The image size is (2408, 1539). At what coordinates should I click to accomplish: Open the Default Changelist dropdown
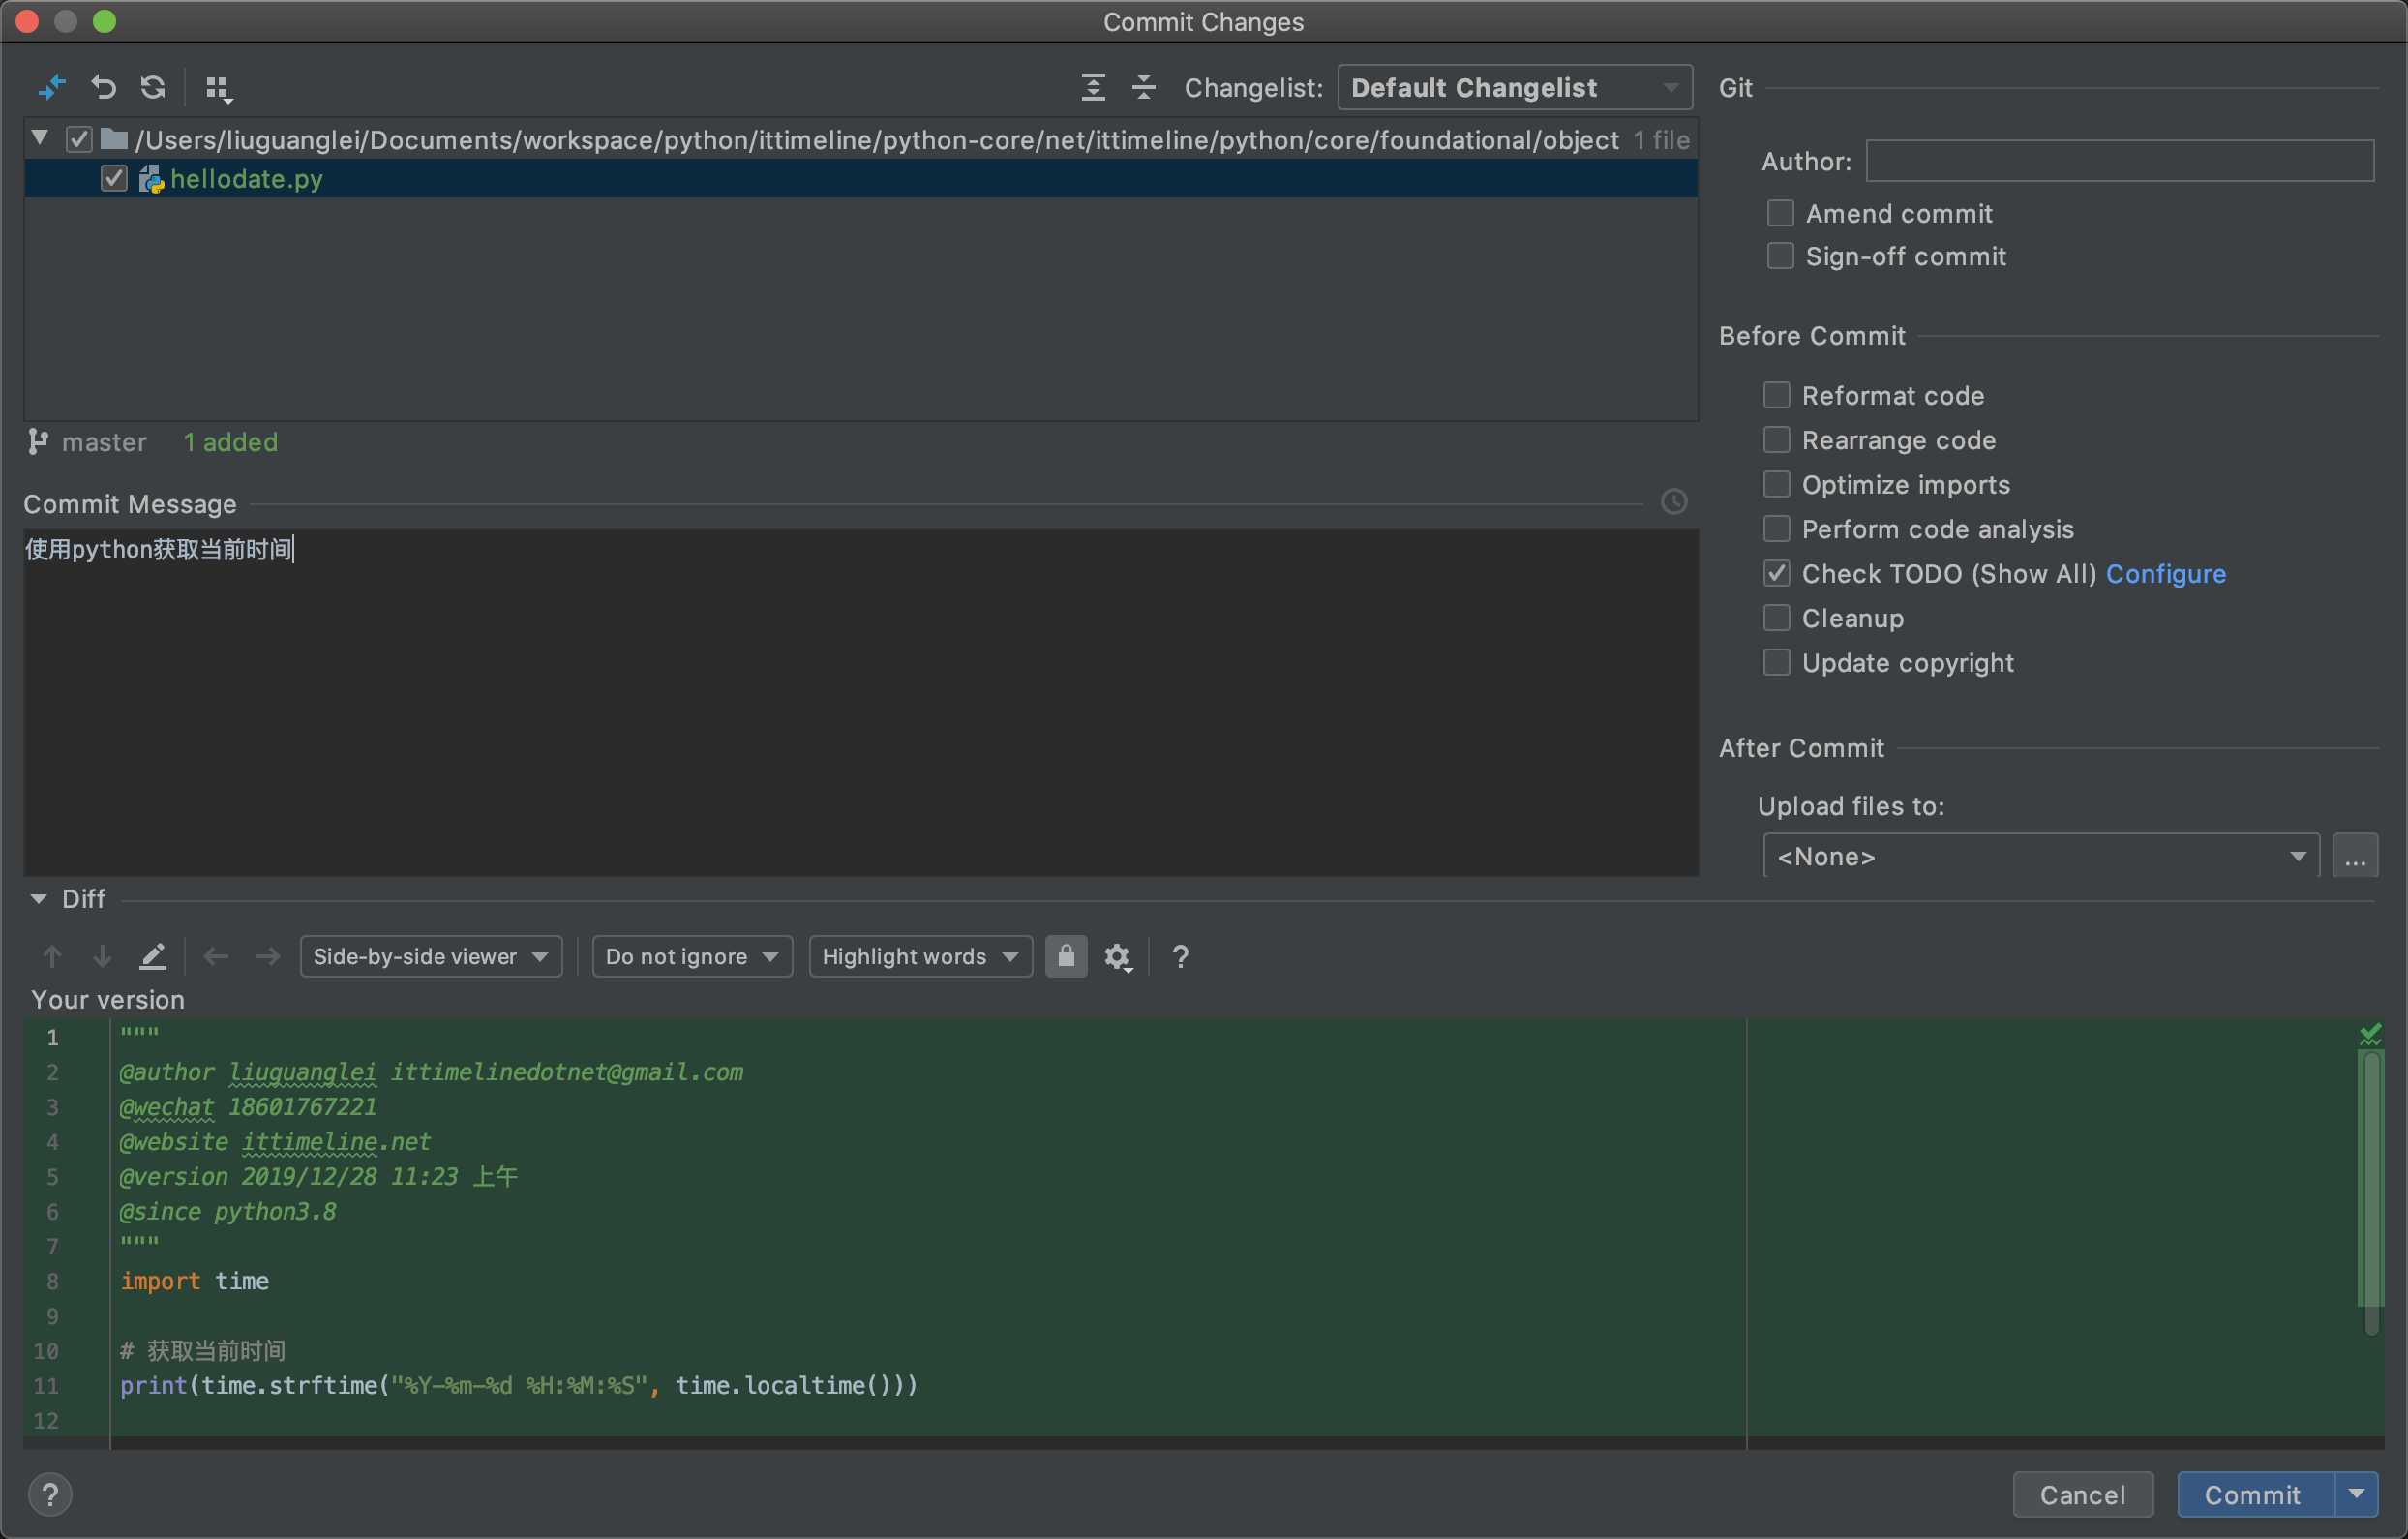1514,88
